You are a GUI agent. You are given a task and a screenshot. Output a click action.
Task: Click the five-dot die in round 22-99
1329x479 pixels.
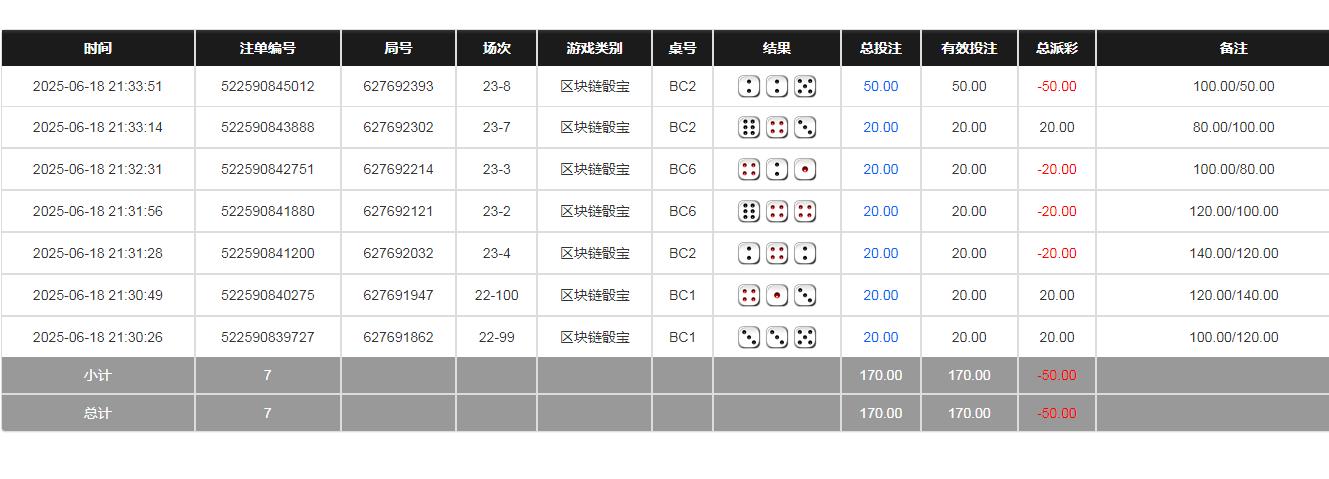click(x=805, y=338)
